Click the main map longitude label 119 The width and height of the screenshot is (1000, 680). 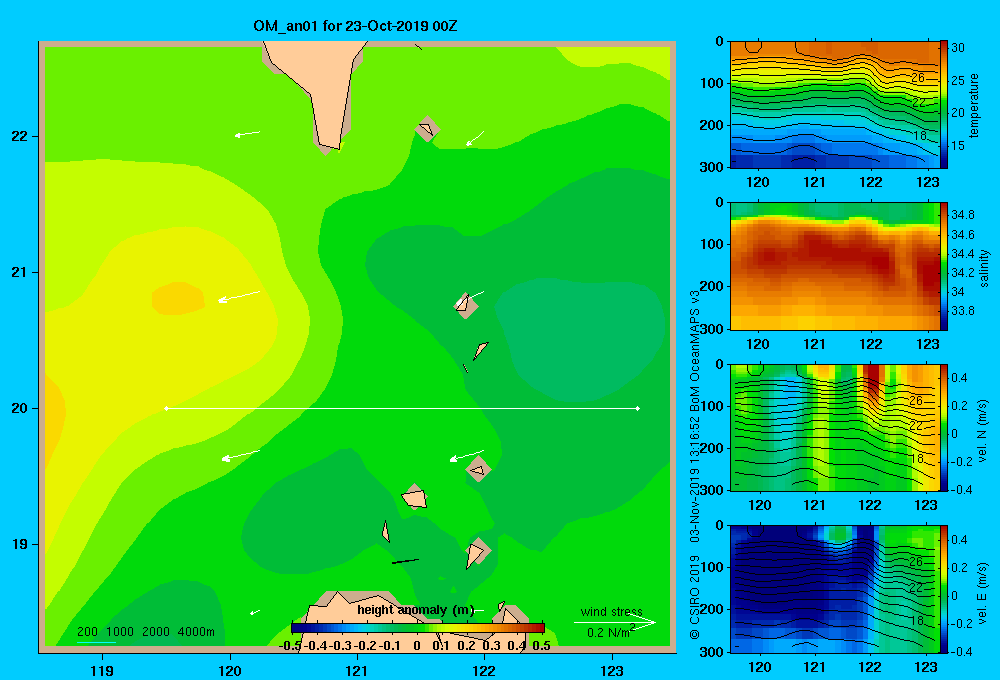[102, 670]
